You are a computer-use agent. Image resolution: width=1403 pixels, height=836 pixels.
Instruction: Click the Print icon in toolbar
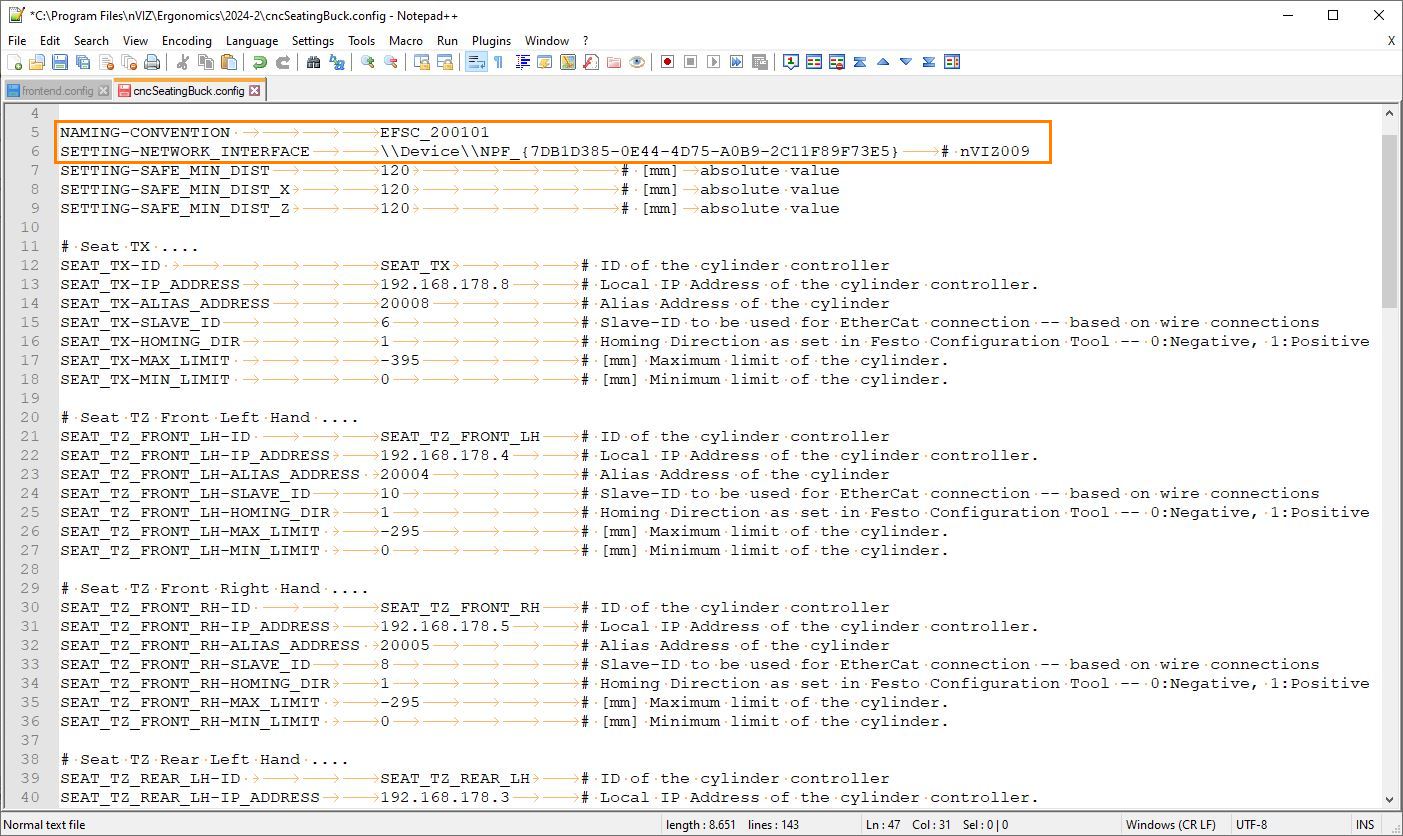click(x=152, y=62)
